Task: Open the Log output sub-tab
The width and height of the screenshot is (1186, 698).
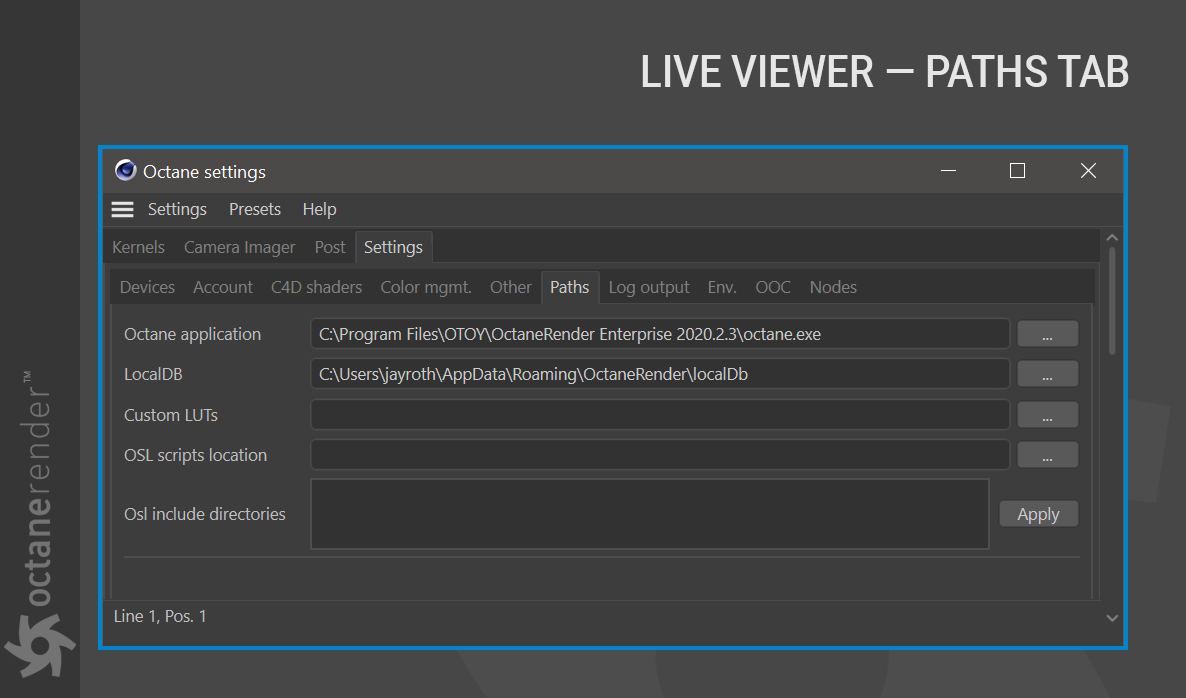Action: [649, 287]
